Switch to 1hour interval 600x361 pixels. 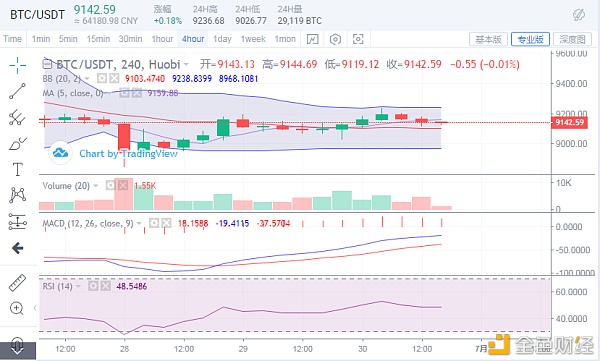(x=162, y=39)
